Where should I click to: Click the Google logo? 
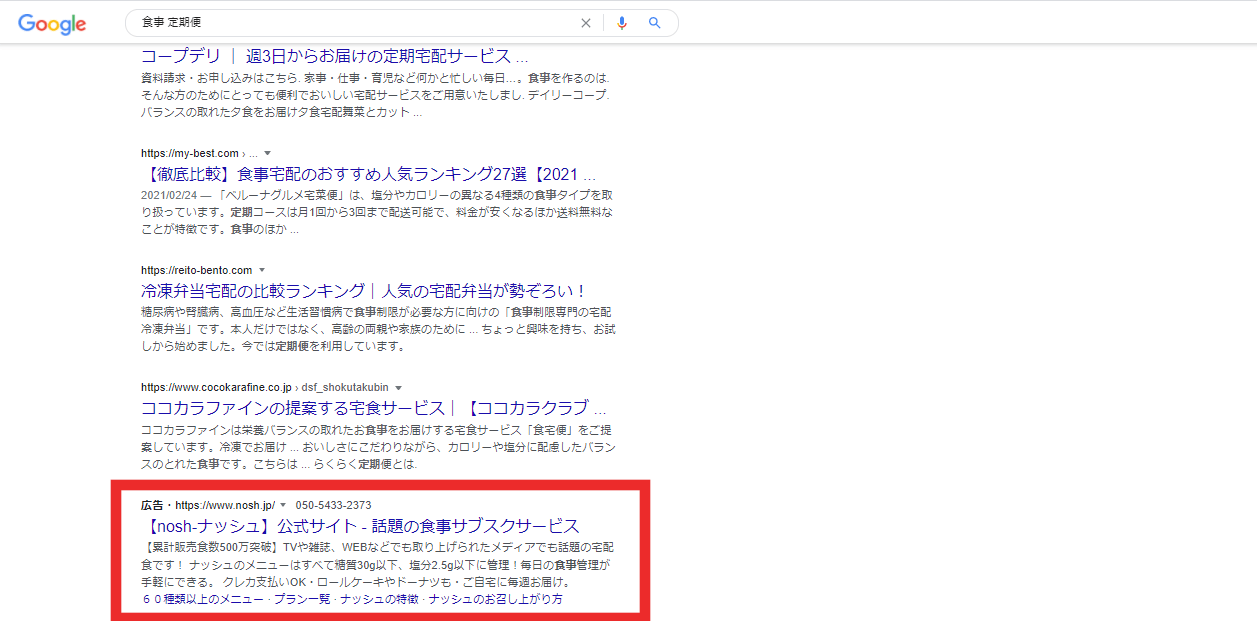[52, 24]
